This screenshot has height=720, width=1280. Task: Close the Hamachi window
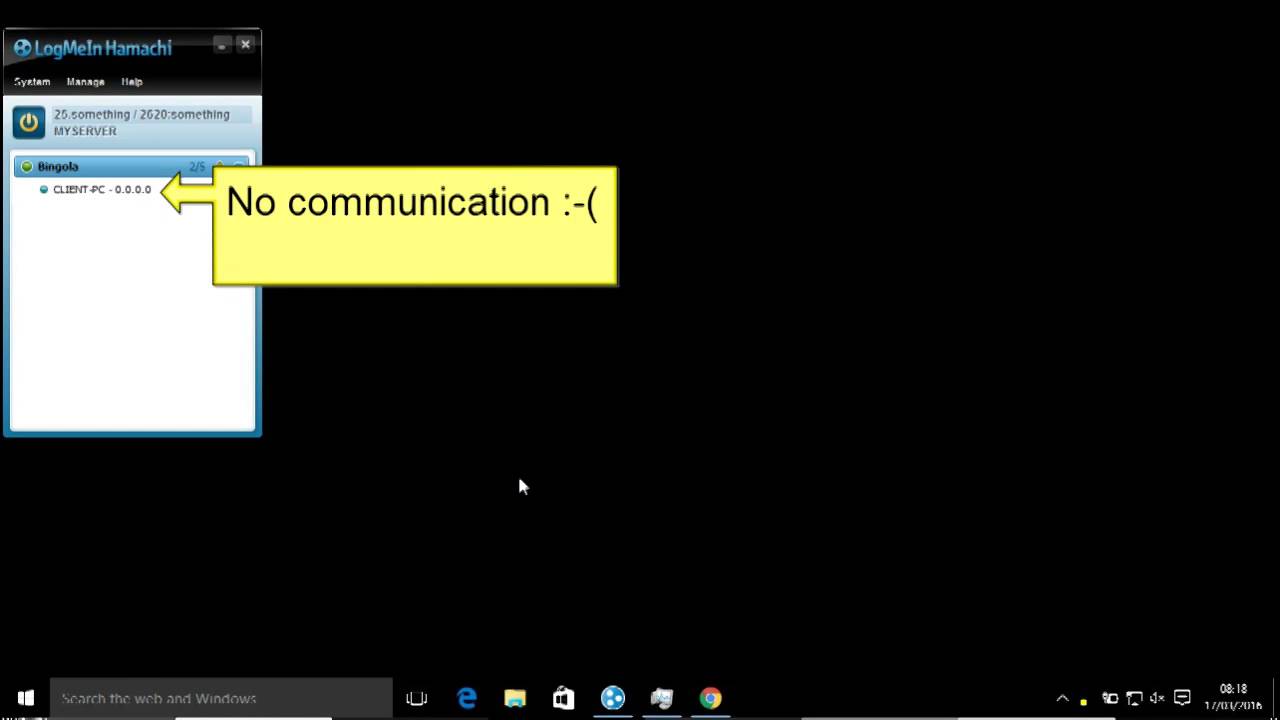(245, 44)
